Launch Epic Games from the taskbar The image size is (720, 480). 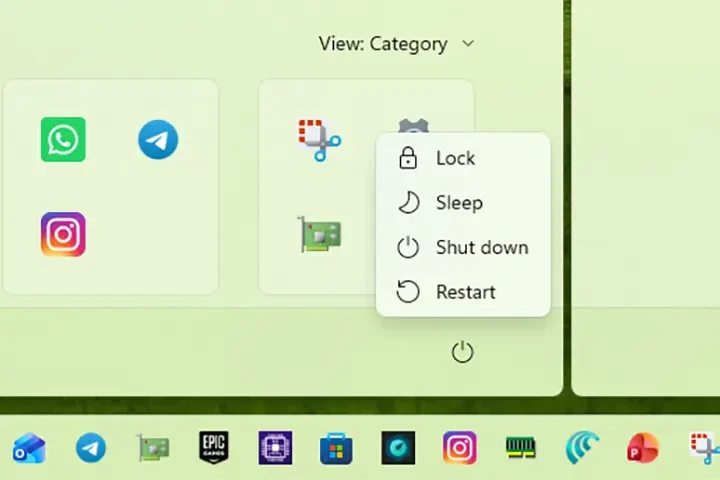[x=214, y=447]
